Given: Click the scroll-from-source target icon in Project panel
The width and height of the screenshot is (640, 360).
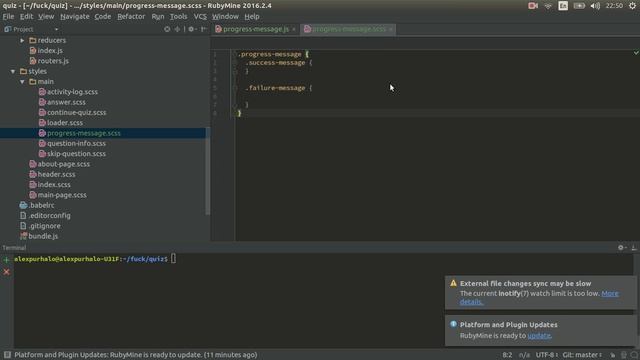Looking at the screenshot, I should (x=167, y=29).
